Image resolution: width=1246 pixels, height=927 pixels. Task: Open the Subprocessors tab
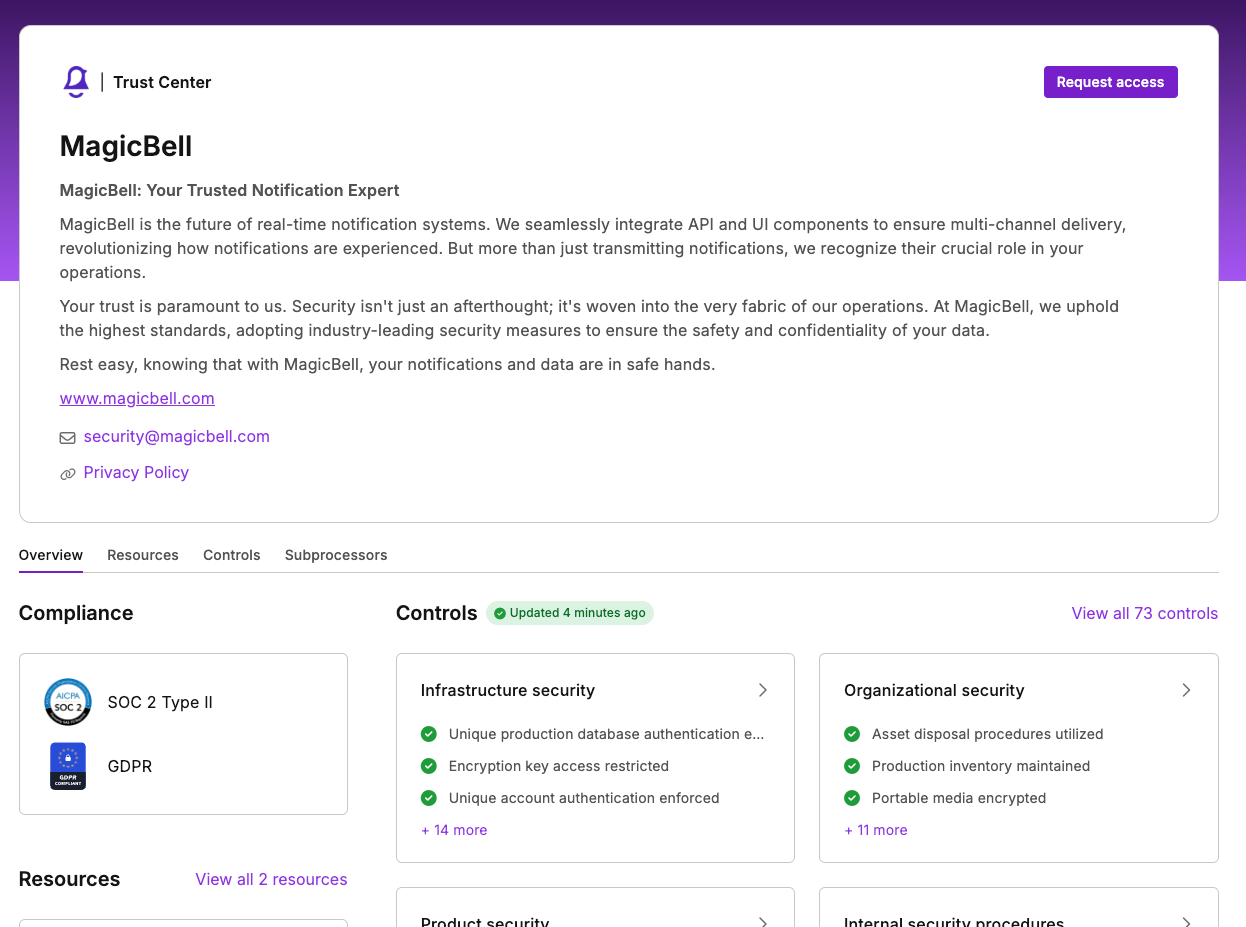coord(336,555)
